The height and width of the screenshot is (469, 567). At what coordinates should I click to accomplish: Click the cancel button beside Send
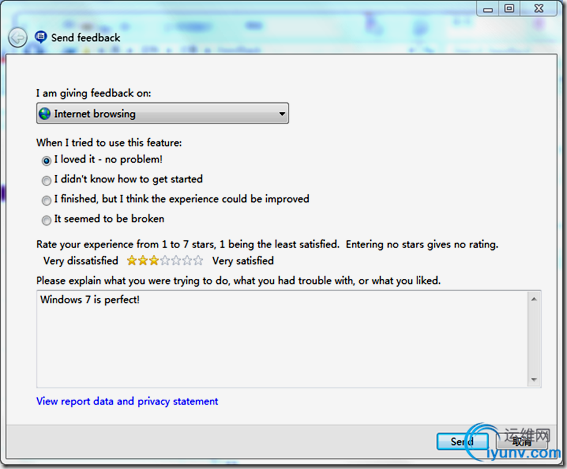click(x=522, y=442)
